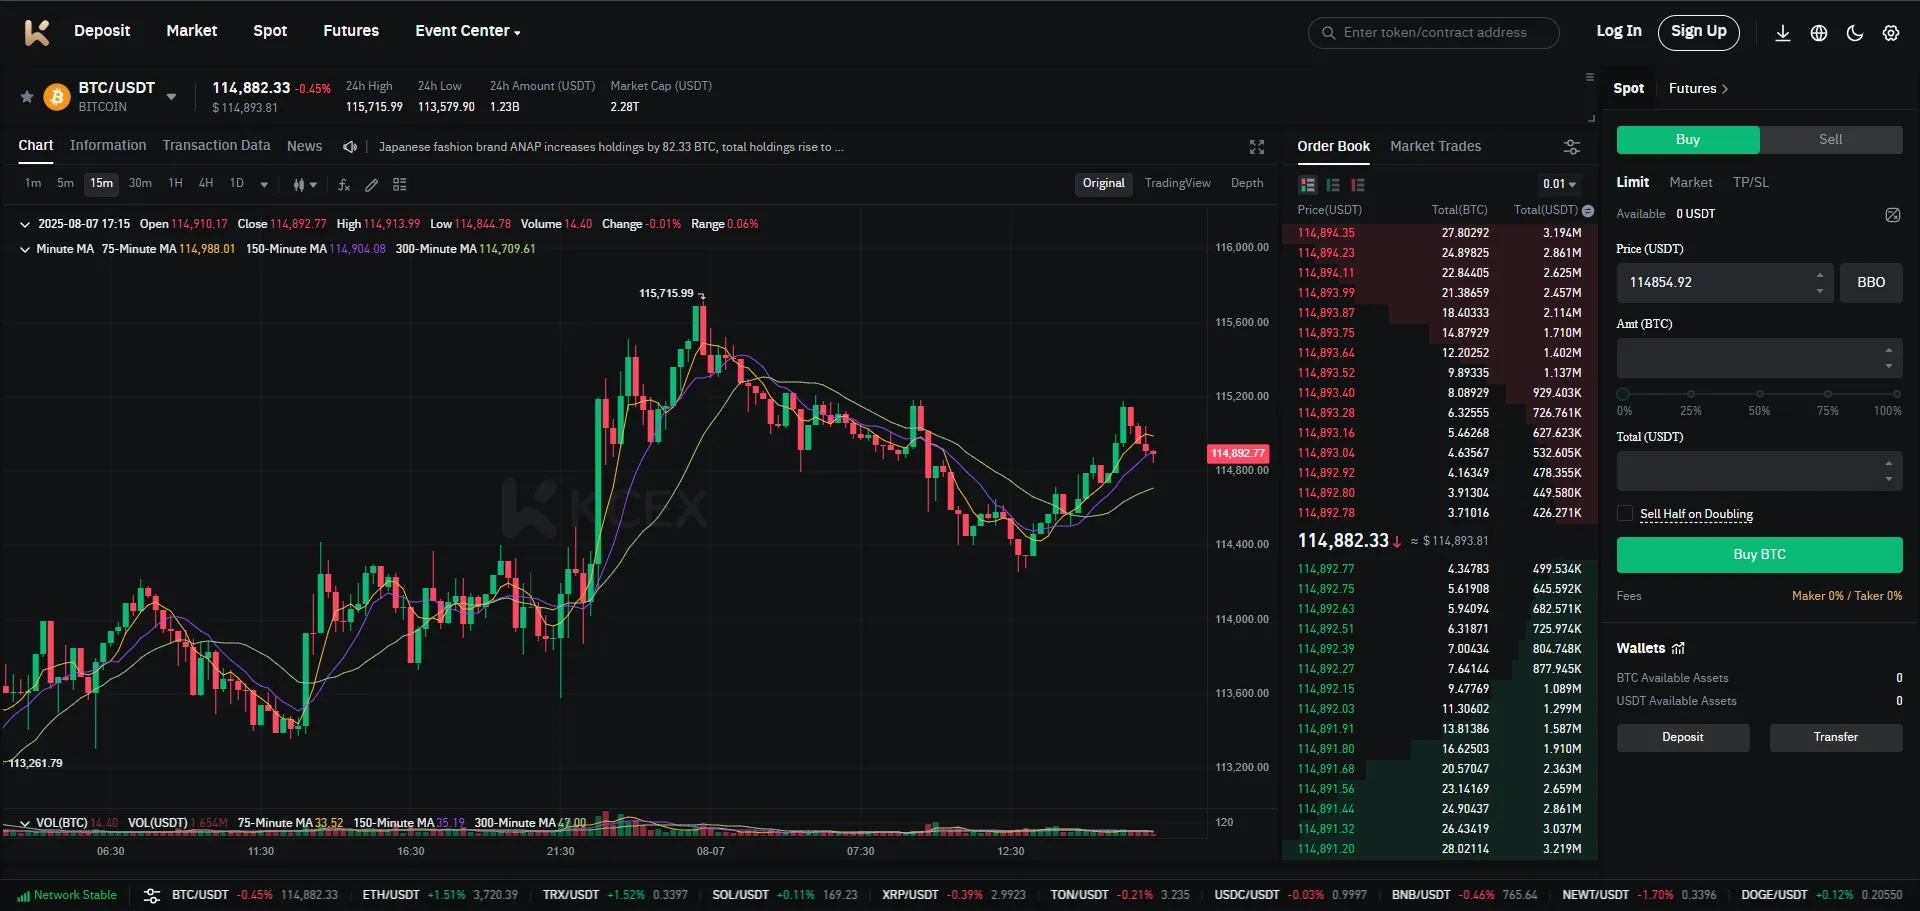Set amount slider to 50%
Viewport: 1920px width, 911px height.
1759,395
